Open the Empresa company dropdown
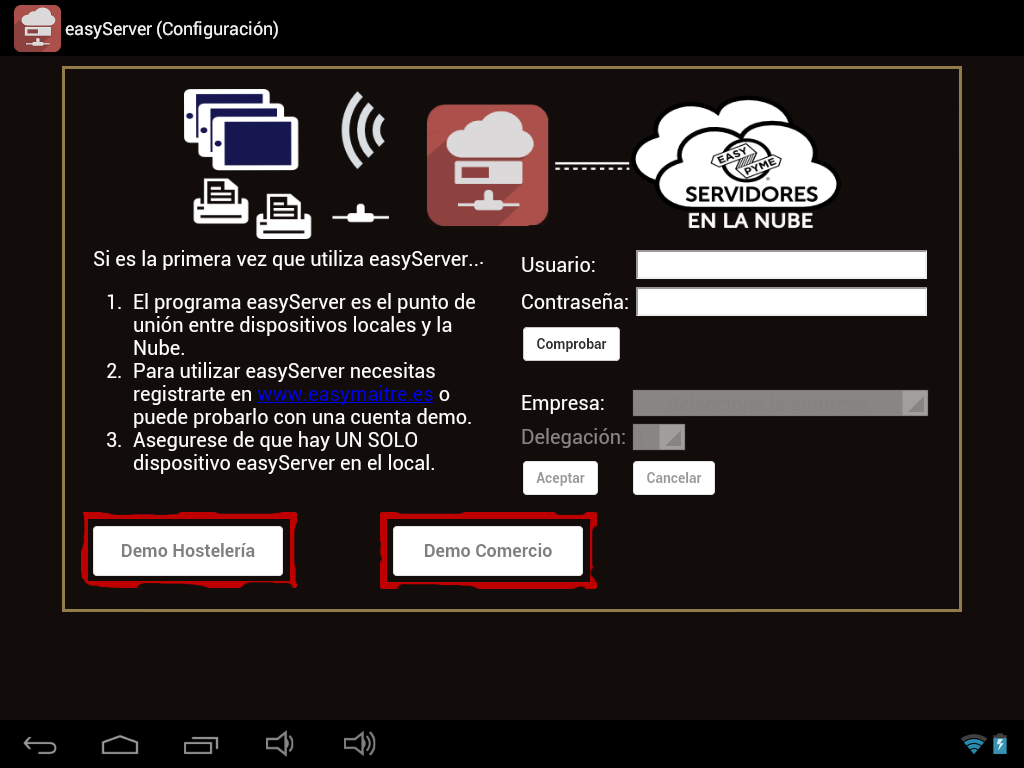The height and width of the screenshot is (768, 1024). (x=780, y=403)
